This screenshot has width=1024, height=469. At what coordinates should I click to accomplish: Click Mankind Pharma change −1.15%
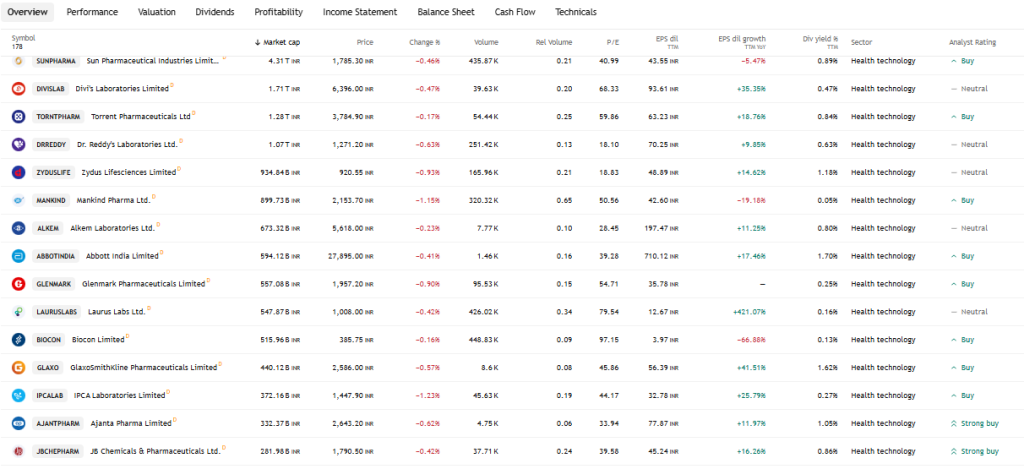click(428, 201)
